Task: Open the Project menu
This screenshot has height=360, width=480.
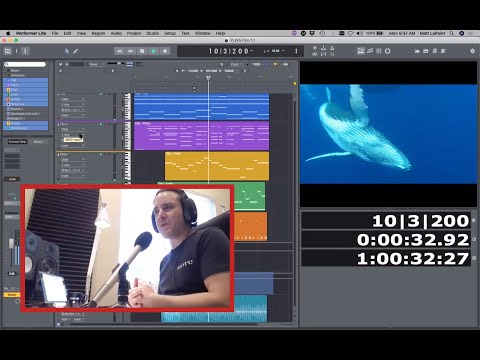Action: (x=134, y=33)
